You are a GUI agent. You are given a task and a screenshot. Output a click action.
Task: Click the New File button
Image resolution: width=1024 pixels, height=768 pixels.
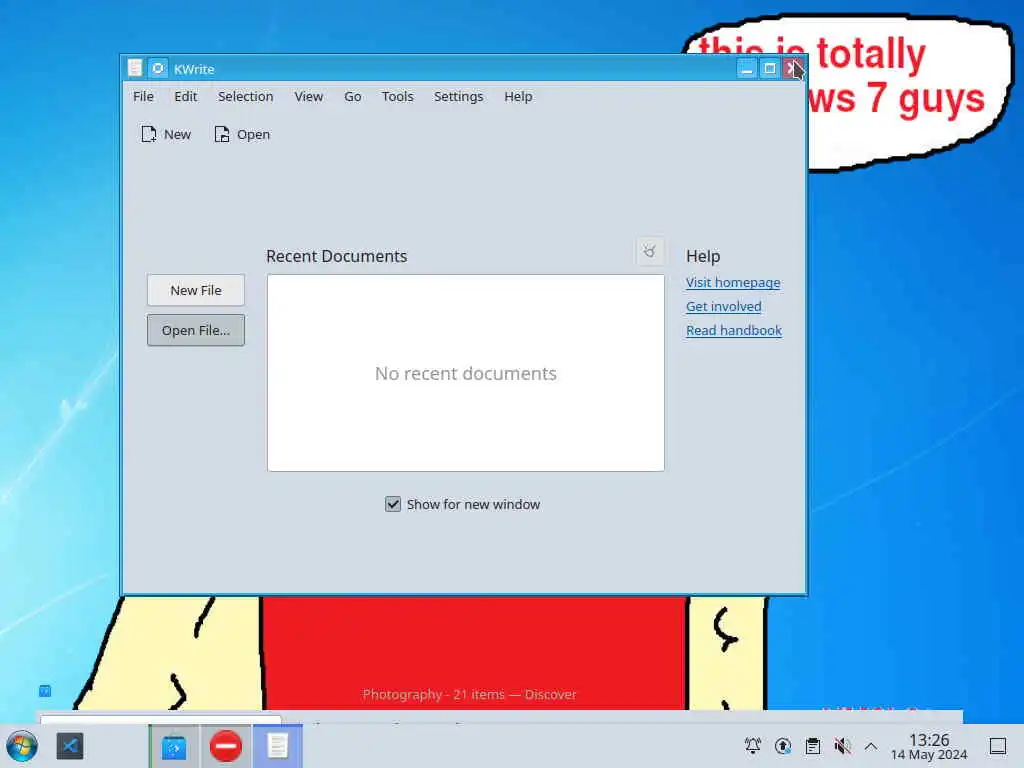point(196,290)
